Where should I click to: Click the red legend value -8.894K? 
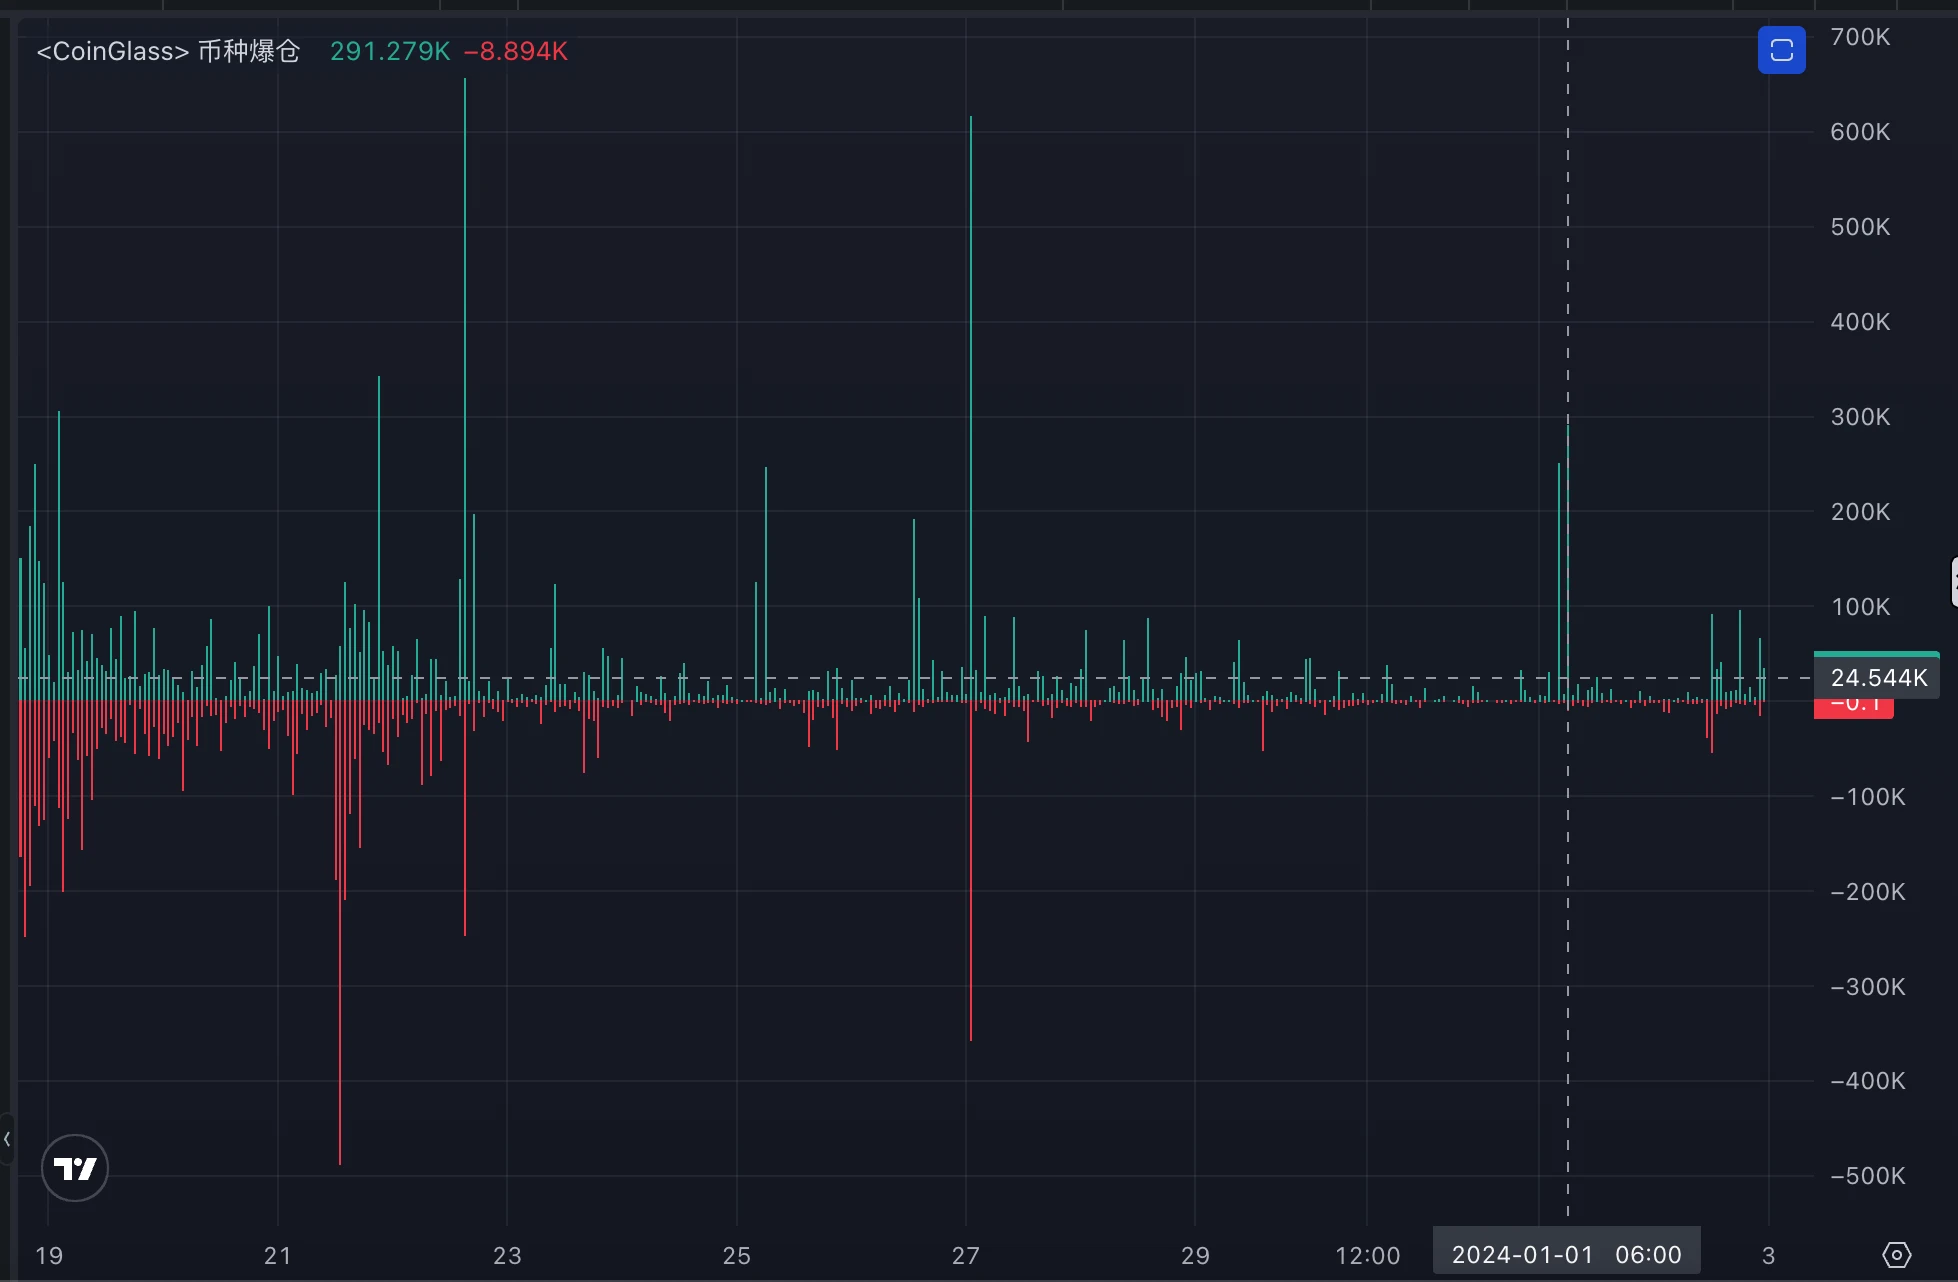pos(517,51)
